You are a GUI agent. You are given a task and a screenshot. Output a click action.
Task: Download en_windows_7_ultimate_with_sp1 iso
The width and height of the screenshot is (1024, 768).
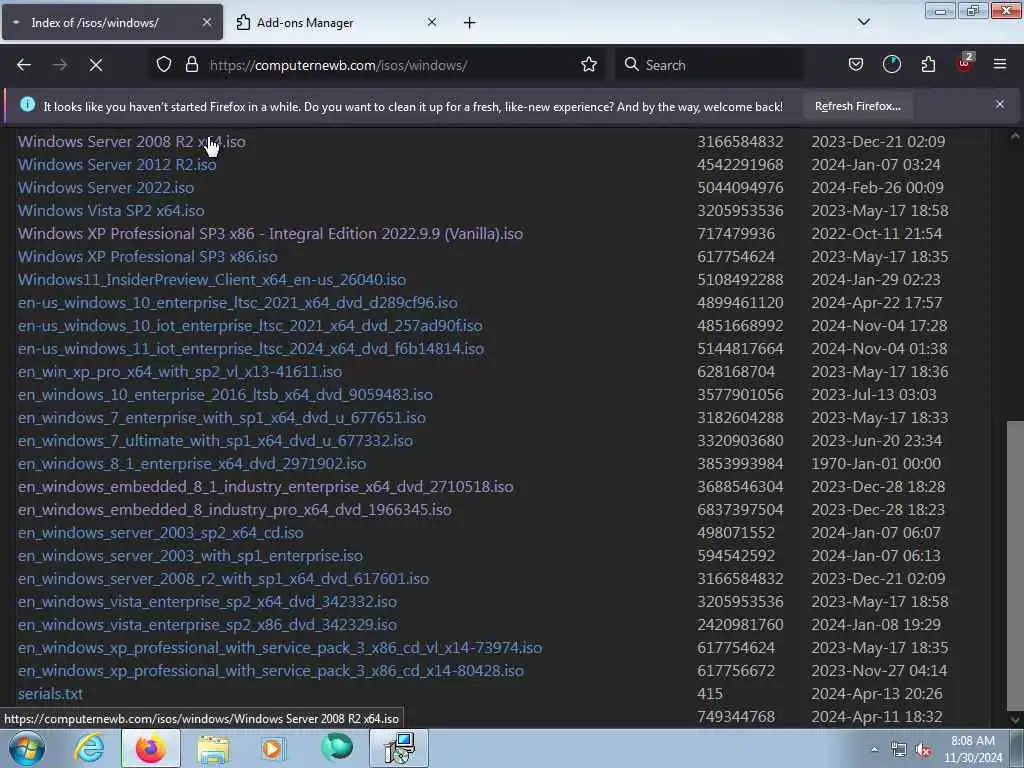(x=216, y=441)
